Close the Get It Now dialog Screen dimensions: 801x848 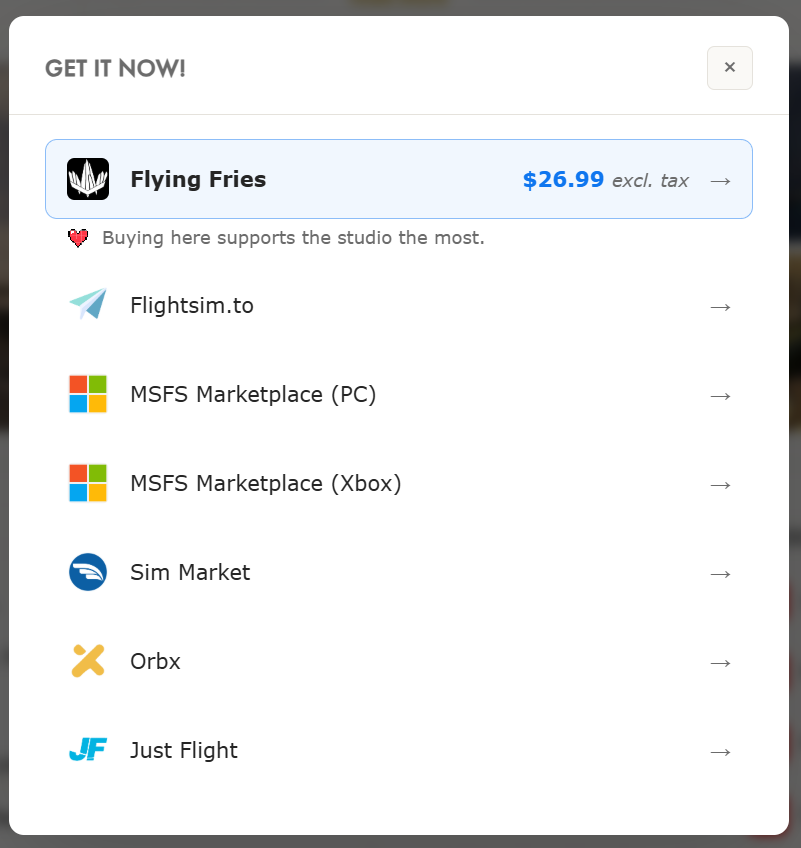coord(730,68)
